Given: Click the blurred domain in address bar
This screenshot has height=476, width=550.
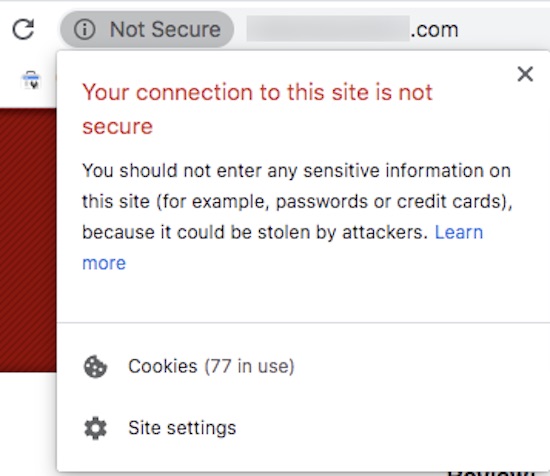Looking at the screenshot, I should point(328,29).
